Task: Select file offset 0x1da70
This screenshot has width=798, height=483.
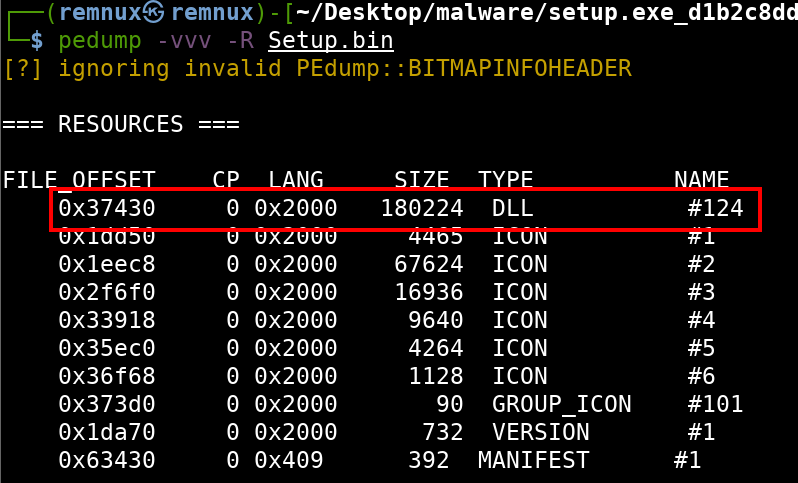Action: [x=107, y=432]
